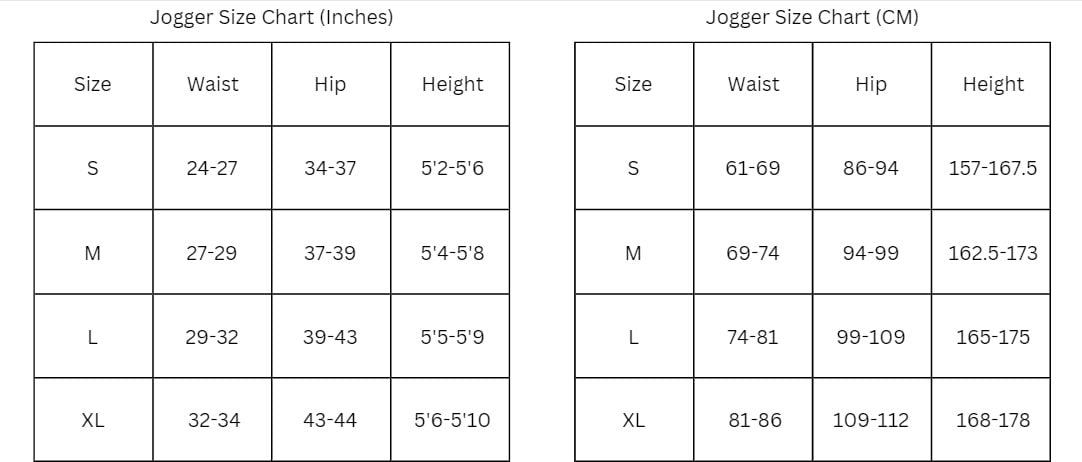The height and width of the screenshot is (462, 1082).
Task: Click the XL size cell in the inches chart
Action: (93, 420)
